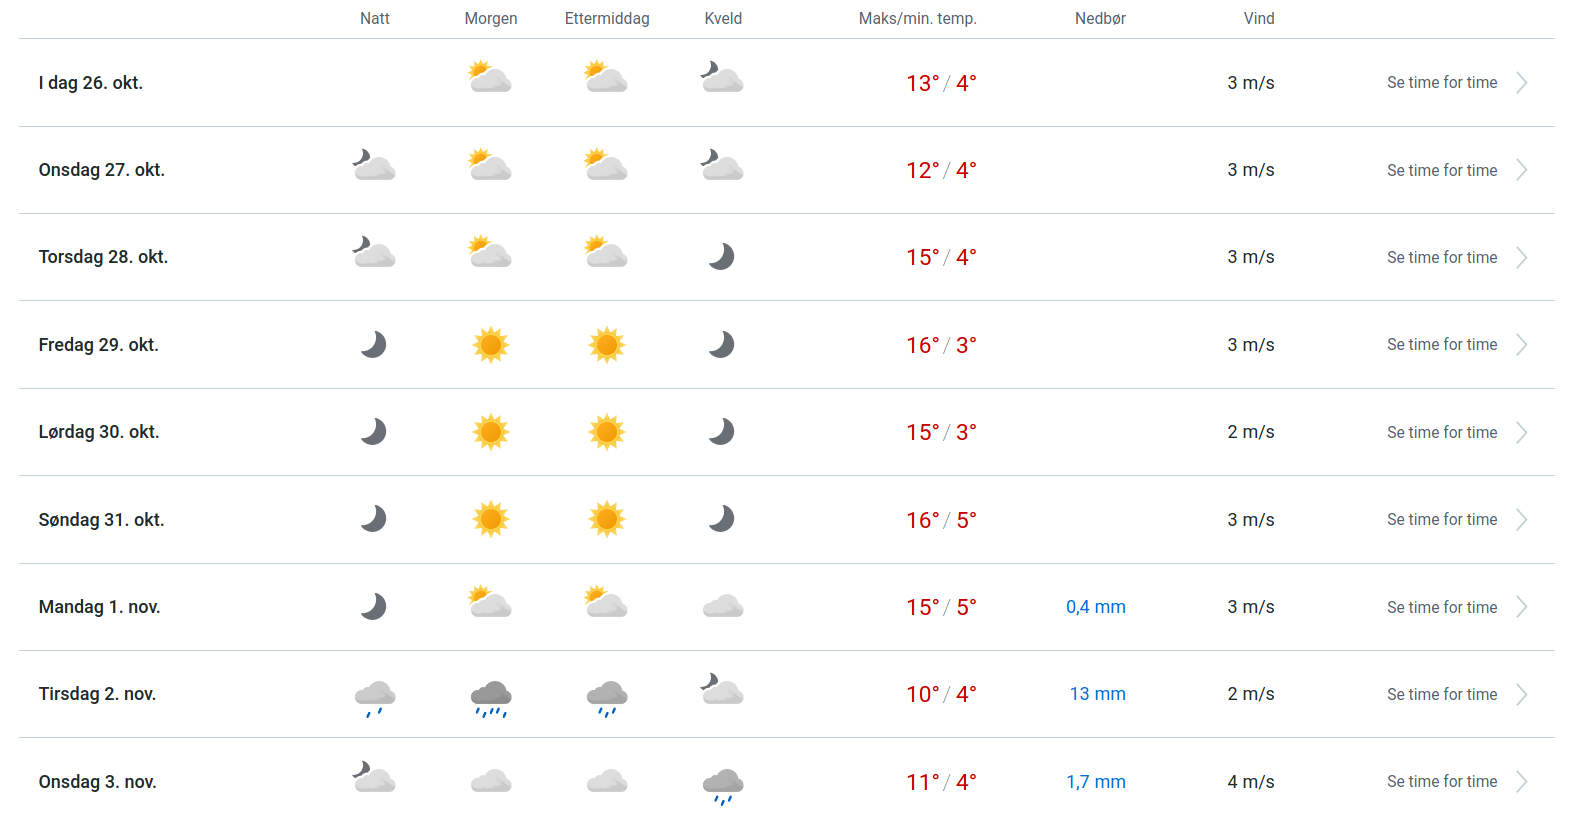Image resolution: width=1574 pixels, height=825 pixels.
Task: Click the evening moon icon for Torsdag 28. okt.
Action: click(721, 257)
